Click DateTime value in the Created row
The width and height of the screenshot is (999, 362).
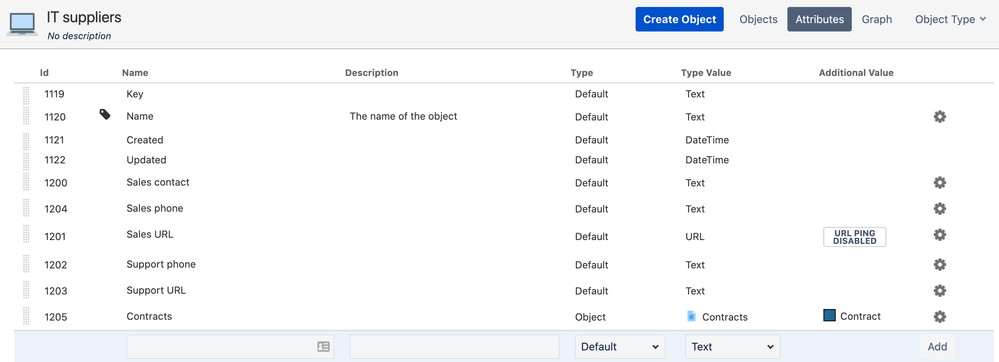[x=707, y=140]
